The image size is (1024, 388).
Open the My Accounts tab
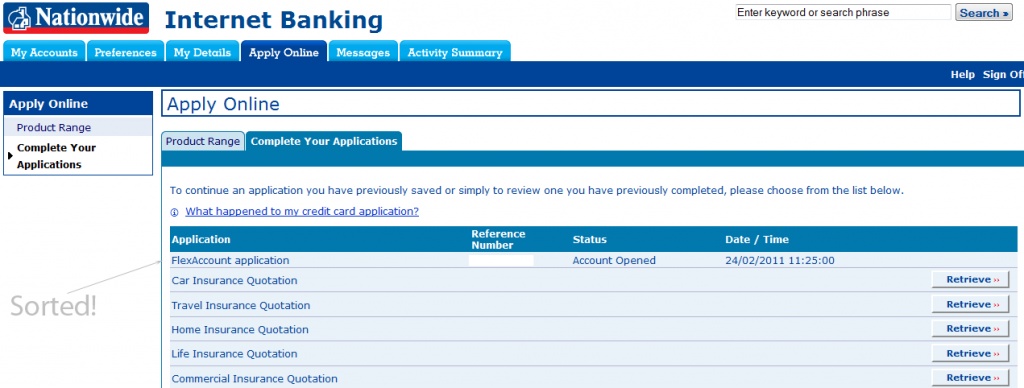point(44,52)
